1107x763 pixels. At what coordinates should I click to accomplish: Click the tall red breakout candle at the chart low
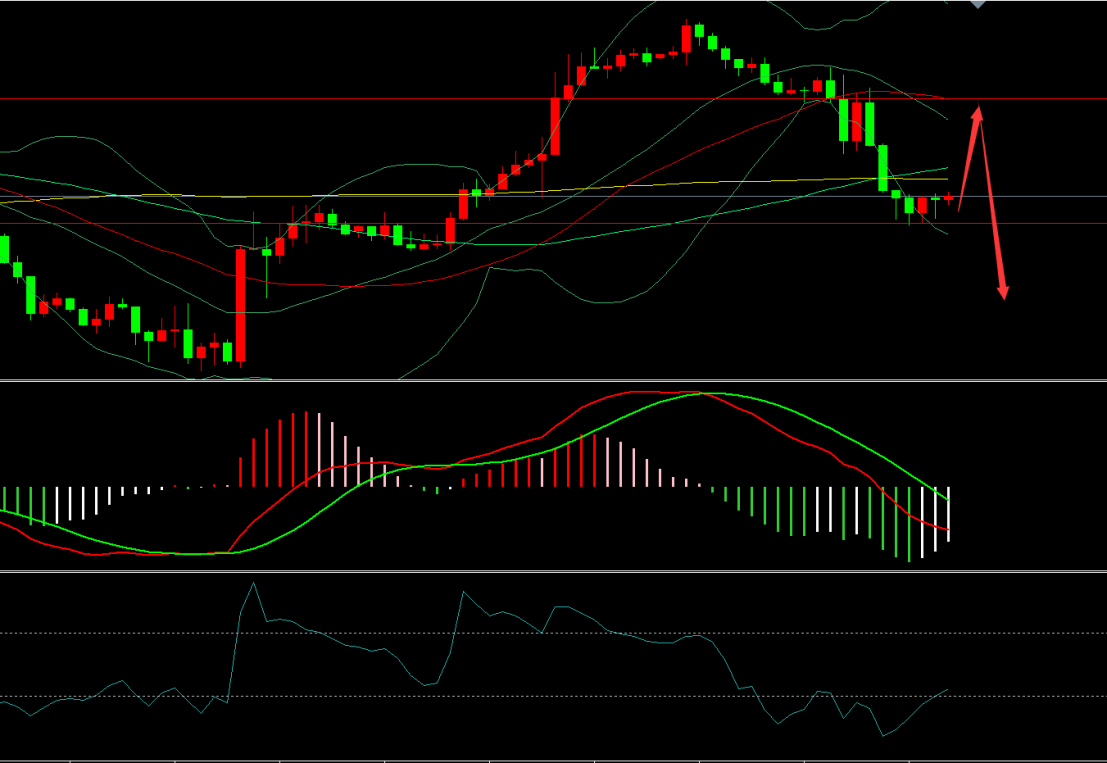tap(241, 305)
